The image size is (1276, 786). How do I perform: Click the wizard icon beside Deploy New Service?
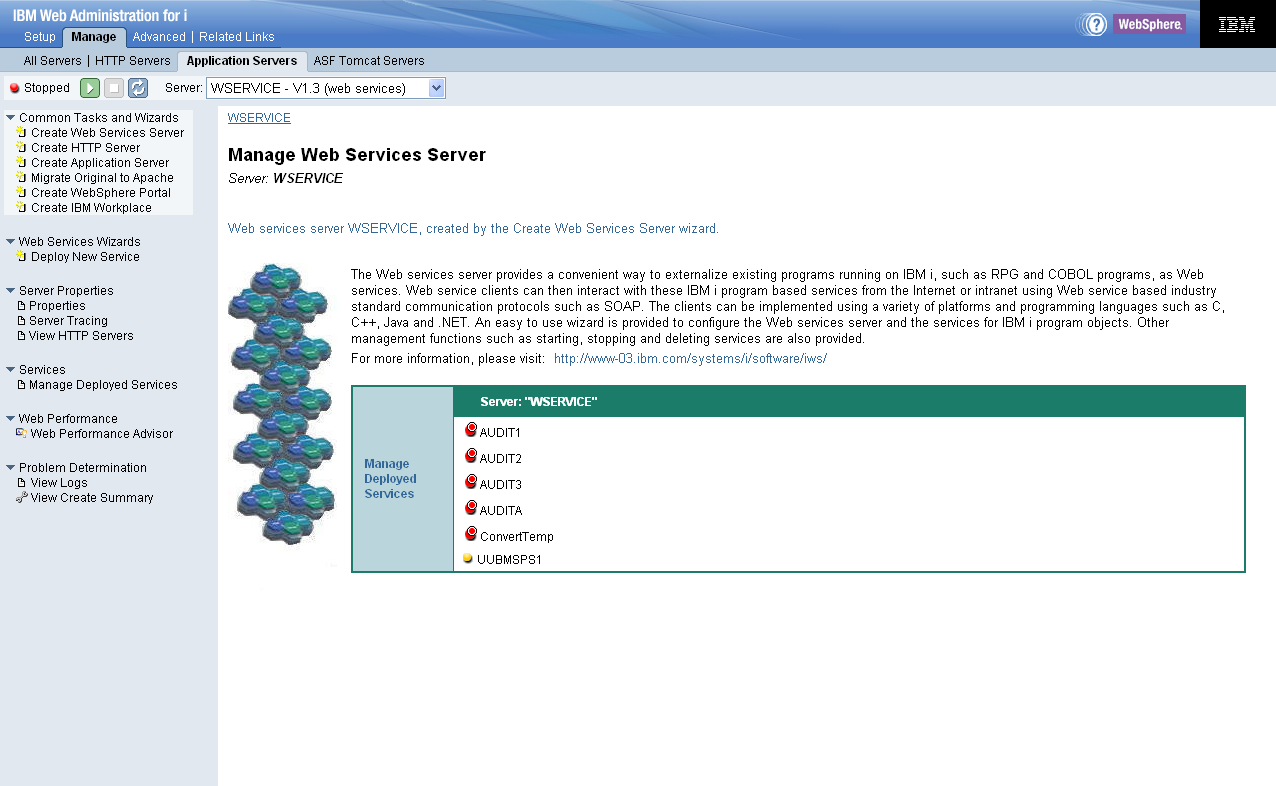coord(22,256)
